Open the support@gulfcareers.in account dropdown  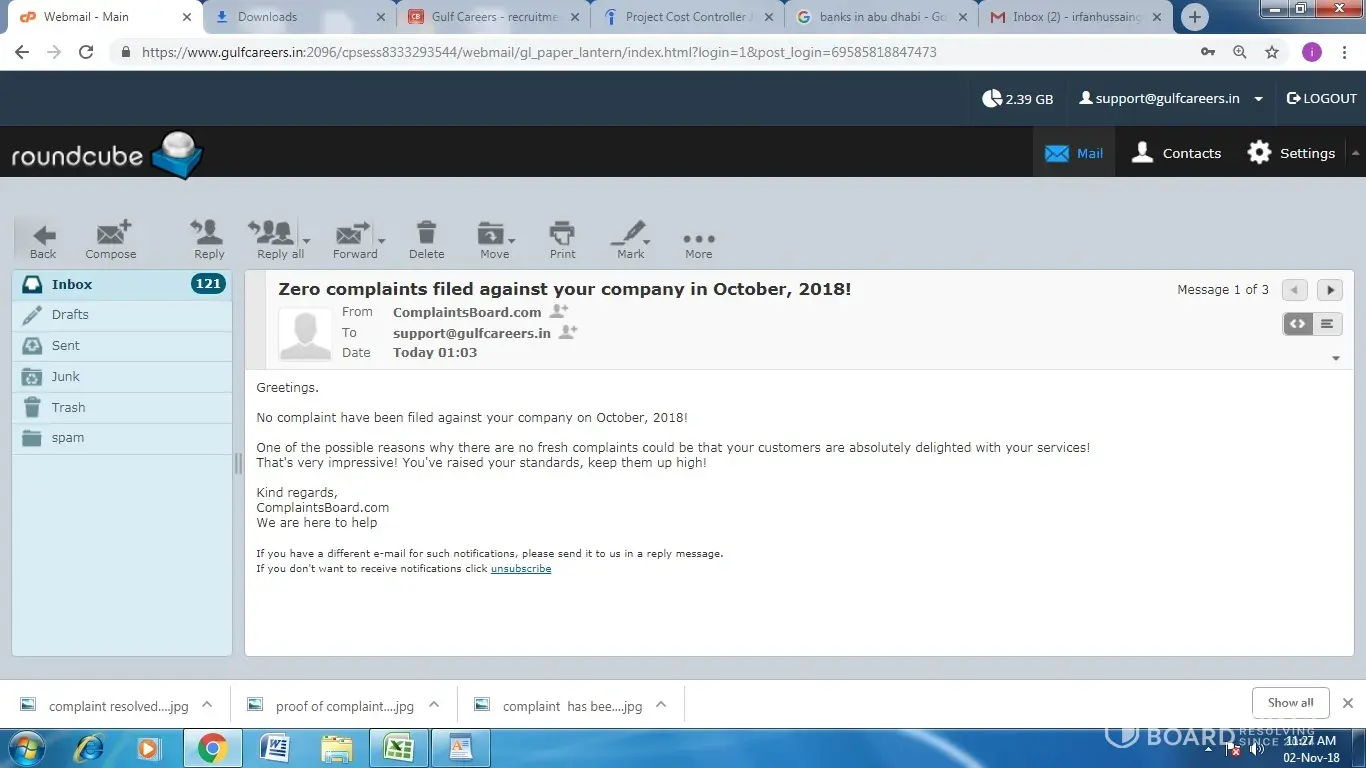click(x=1258, y=99)
